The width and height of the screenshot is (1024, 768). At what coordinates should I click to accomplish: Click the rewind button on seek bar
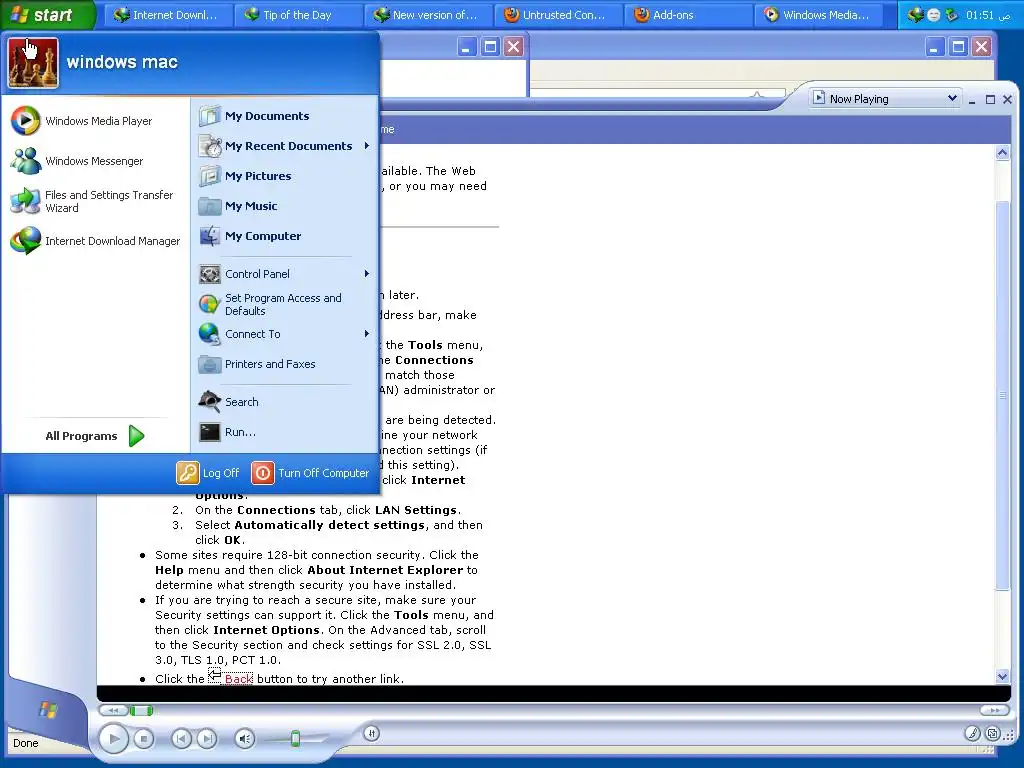[x=113, y=711]
